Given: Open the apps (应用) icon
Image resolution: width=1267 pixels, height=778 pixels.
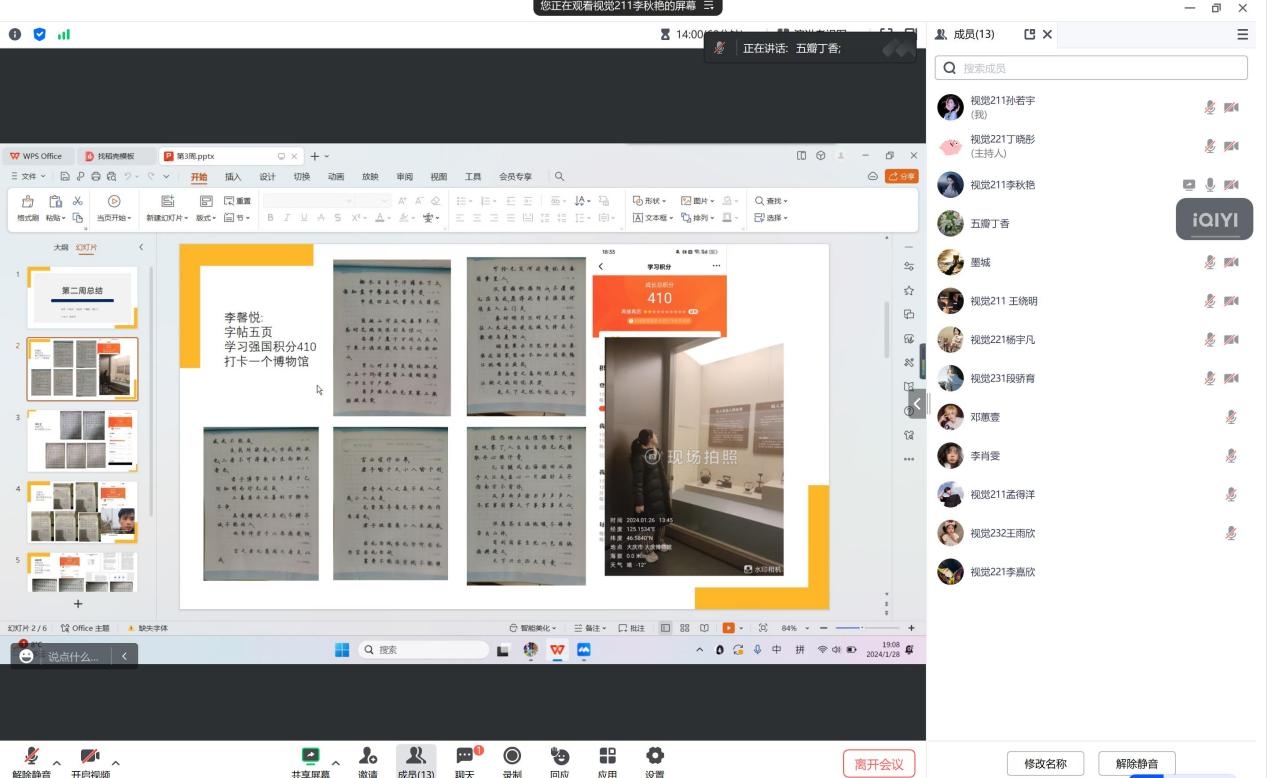Looking at the screenshot, I should 607,757.
